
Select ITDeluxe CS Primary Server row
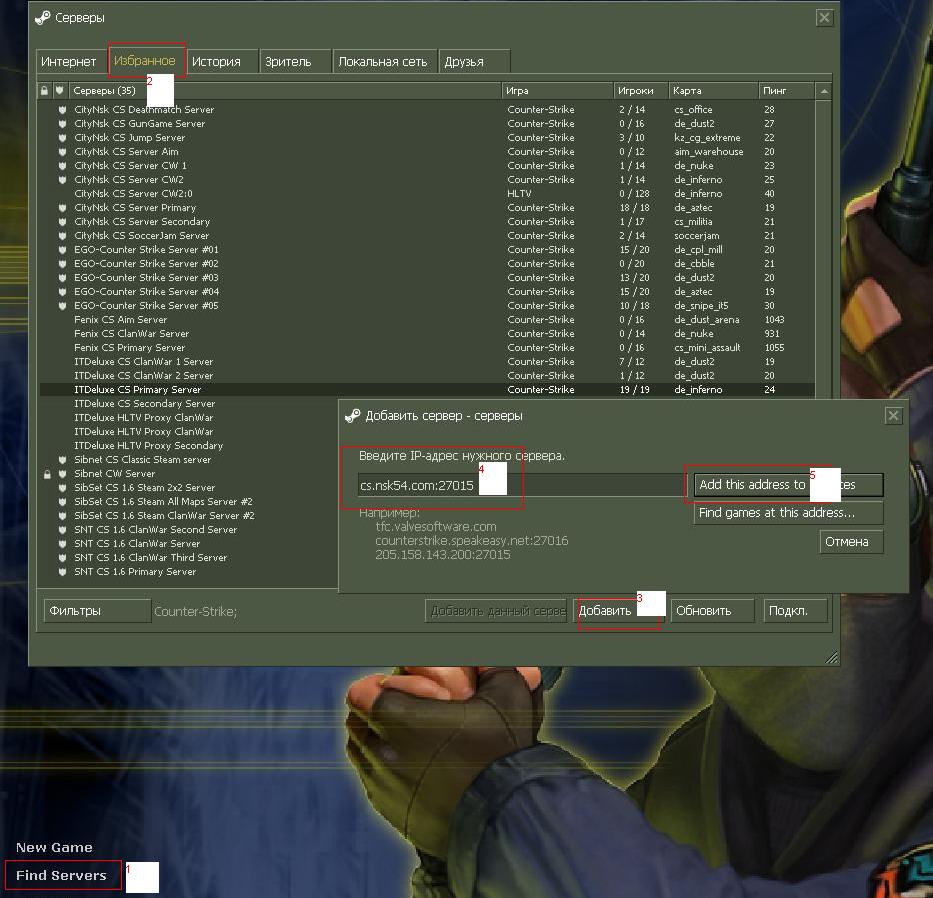pos(427,390)
